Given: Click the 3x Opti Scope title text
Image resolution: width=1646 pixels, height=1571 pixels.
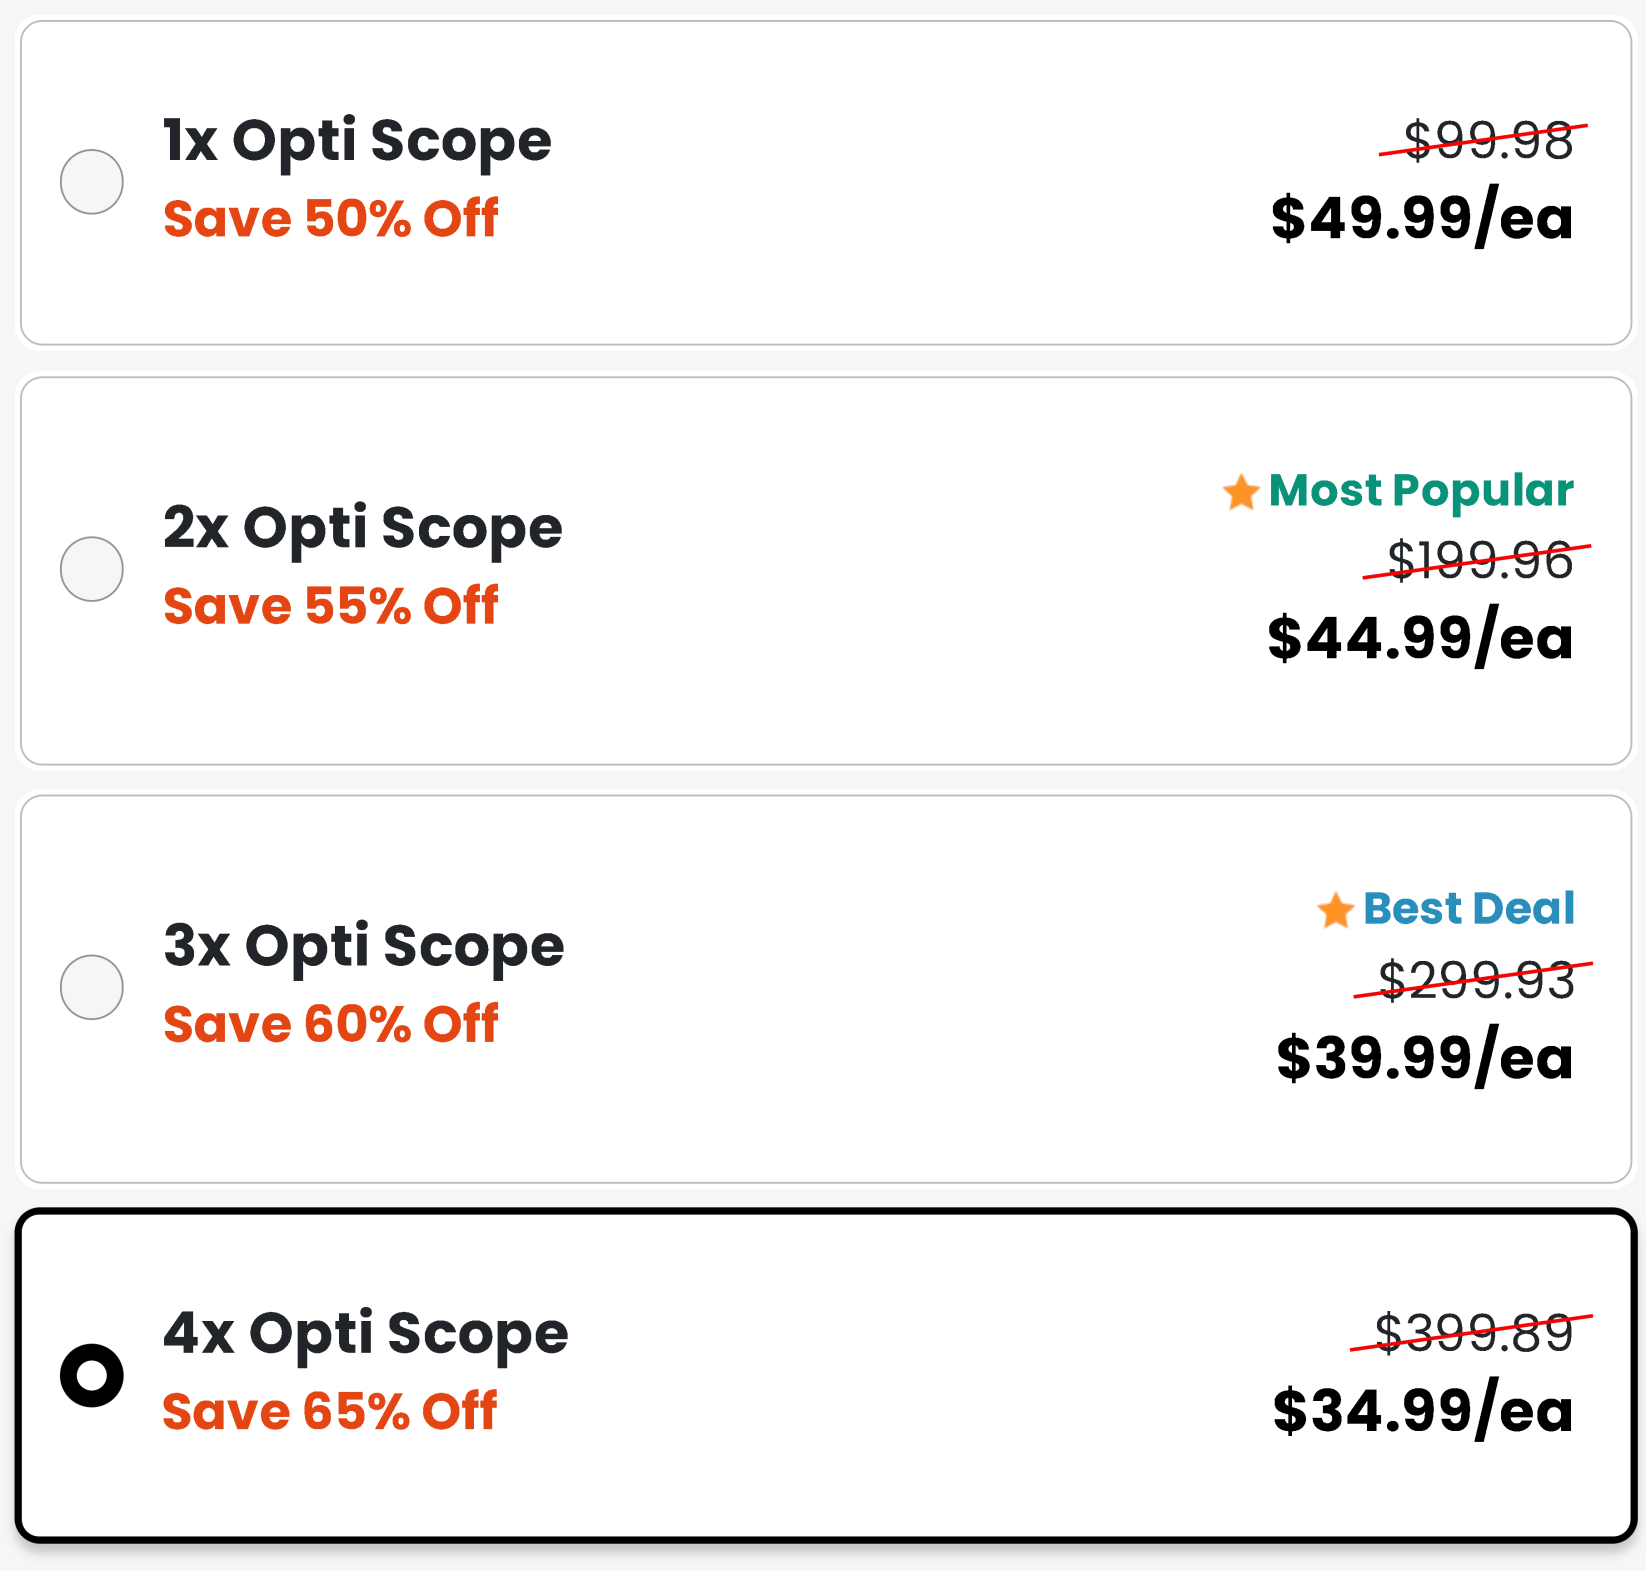Looking at the screenshot, I should (x=363, y=945).
